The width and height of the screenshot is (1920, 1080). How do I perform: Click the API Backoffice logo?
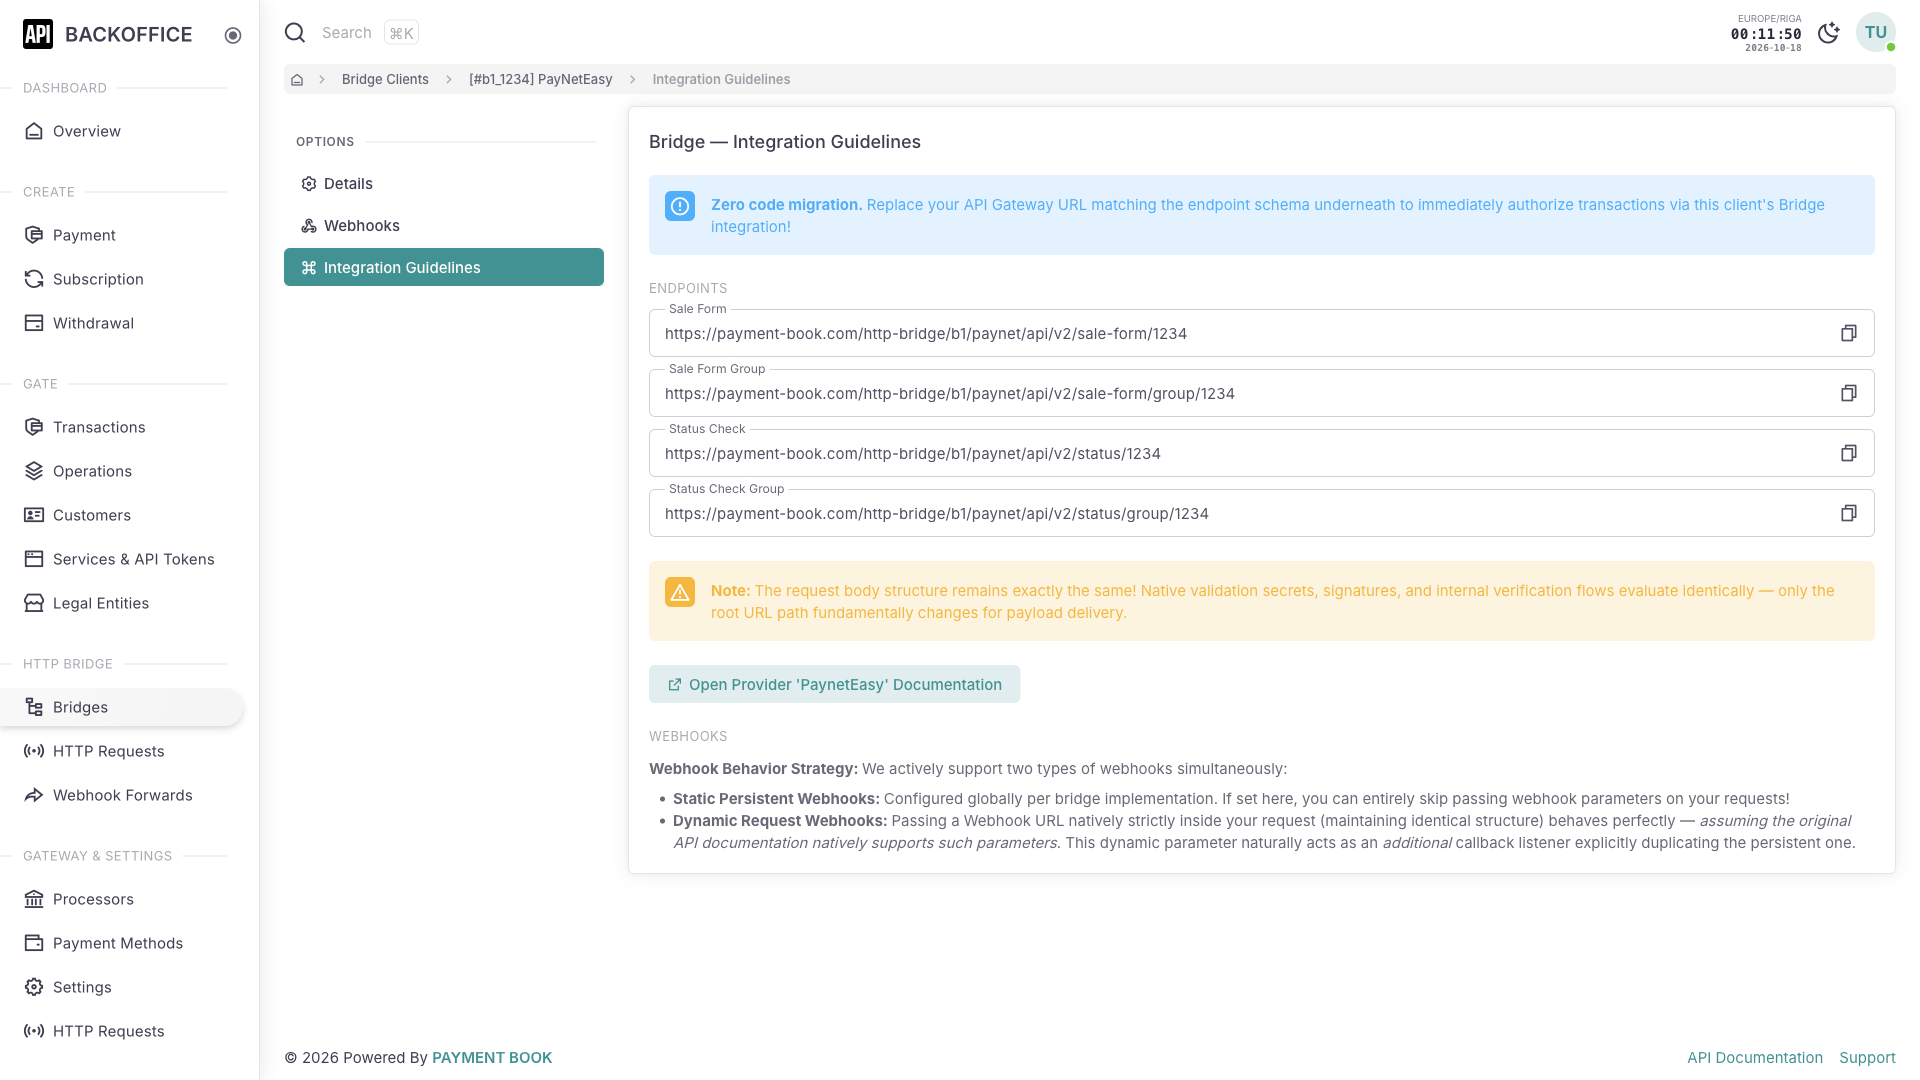click(x=107, y=34)
